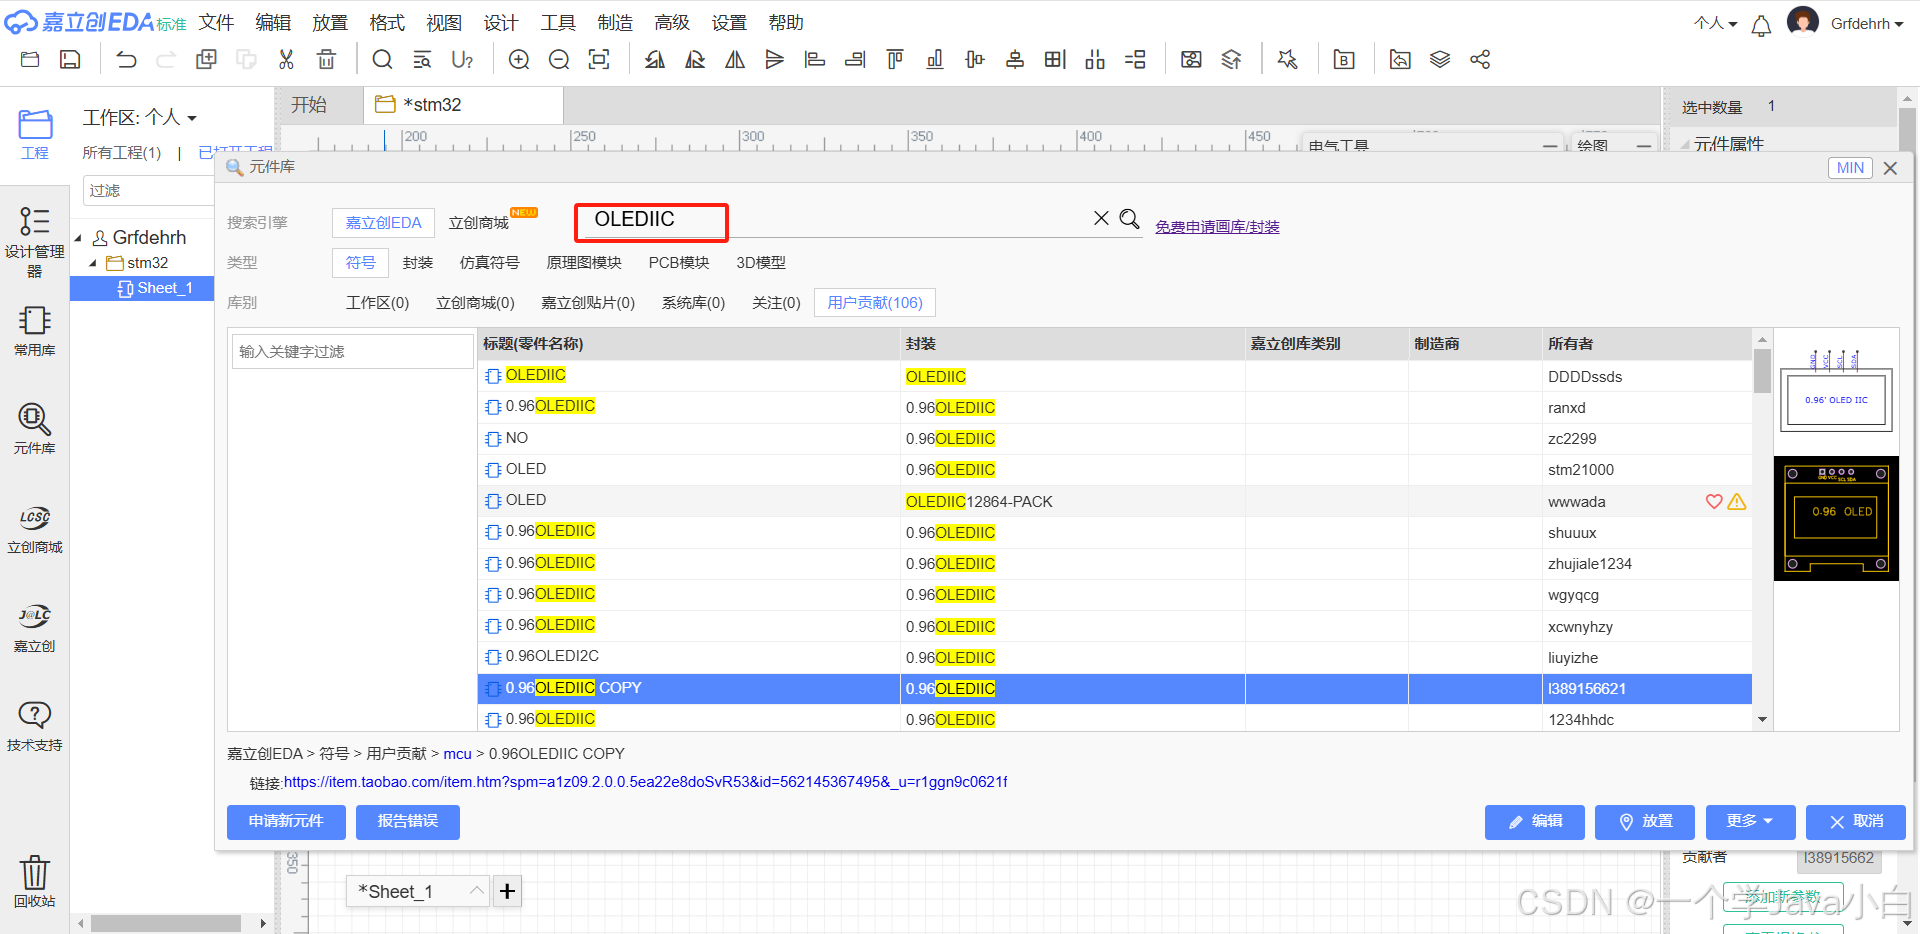1920x934 pixels.
Task: Expand the 工作区: 个人 dropdown
Action: tap(140, 118)
